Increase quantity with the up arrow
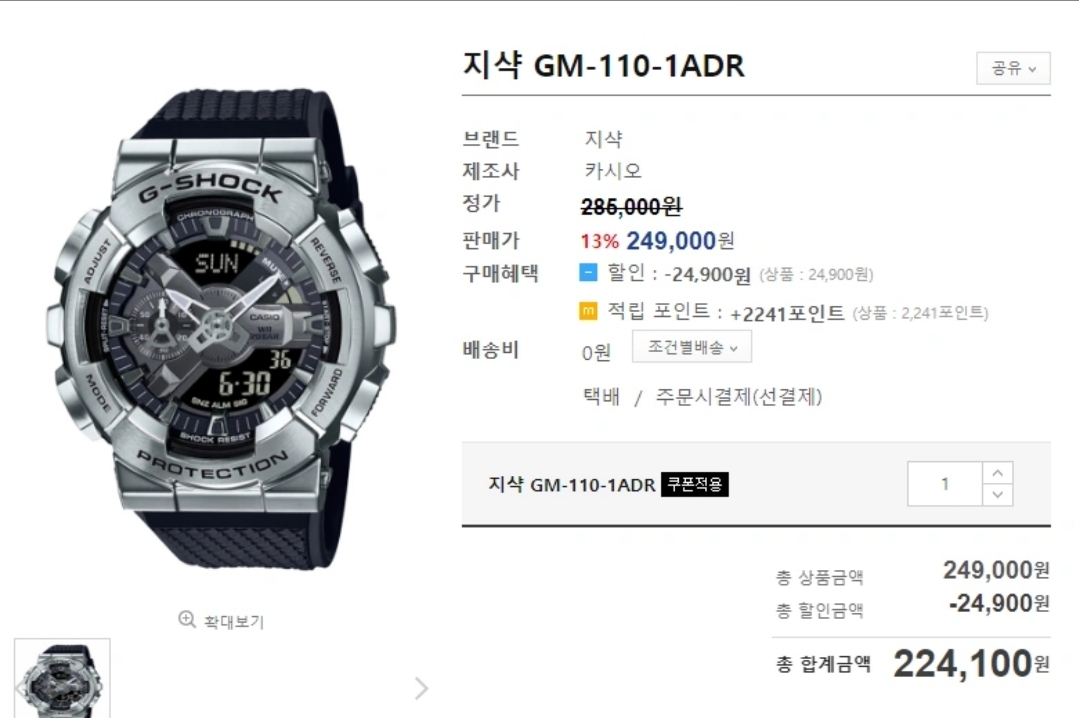The image size is (1079, 718). coord(997,473)
